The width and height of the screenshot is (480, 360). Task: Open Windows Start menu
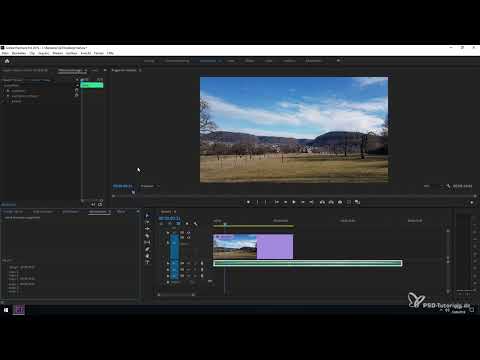(6, 310)
